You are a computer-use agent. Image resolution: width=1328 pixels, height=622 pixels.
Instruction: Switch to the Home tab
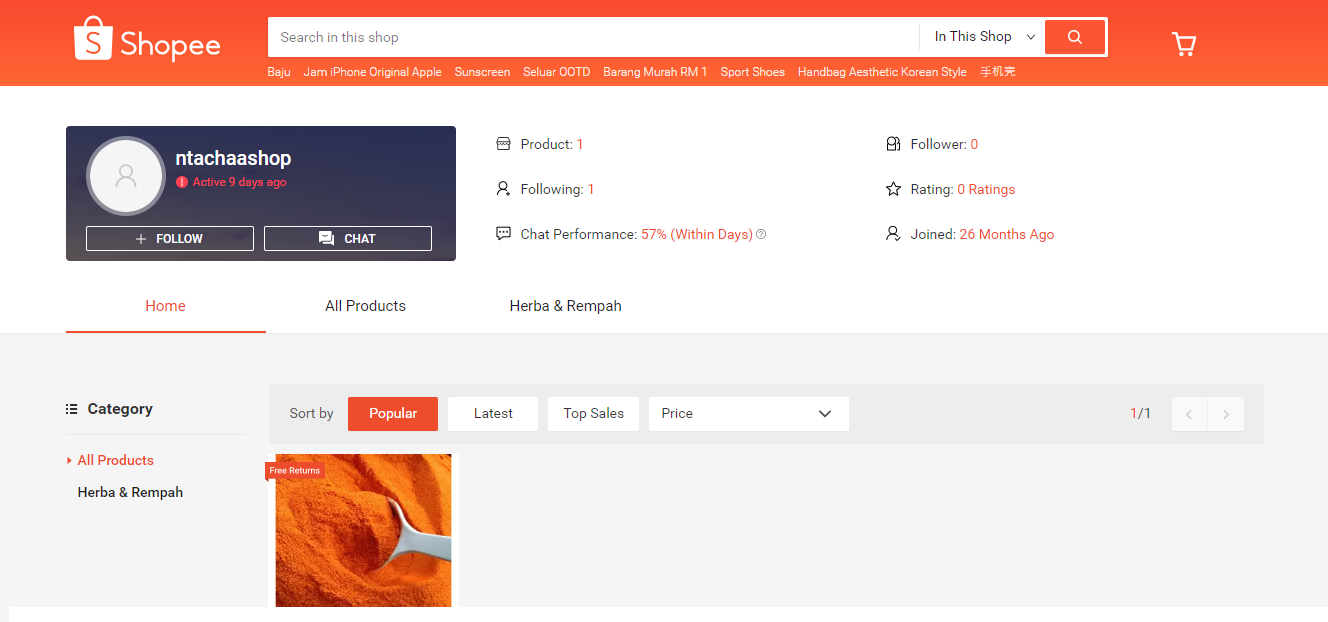point(166,306)
